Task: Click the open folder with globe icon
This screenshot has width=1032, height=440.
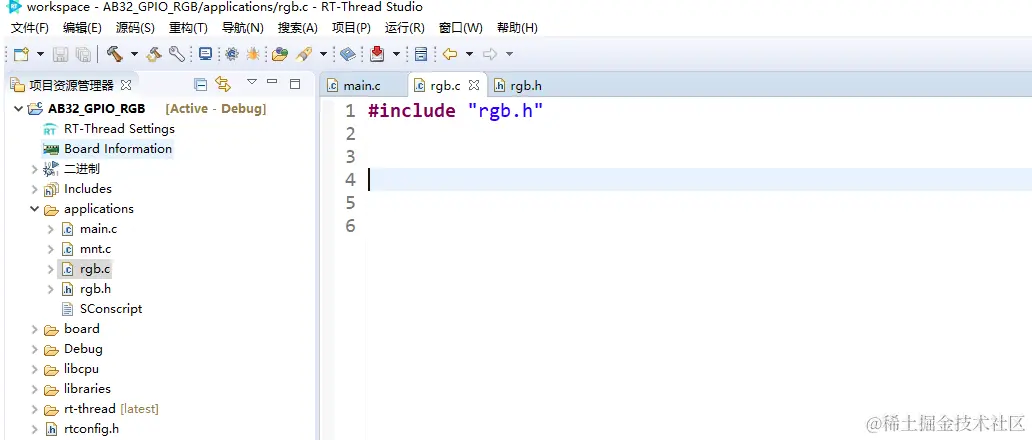Action: [280, 54]
